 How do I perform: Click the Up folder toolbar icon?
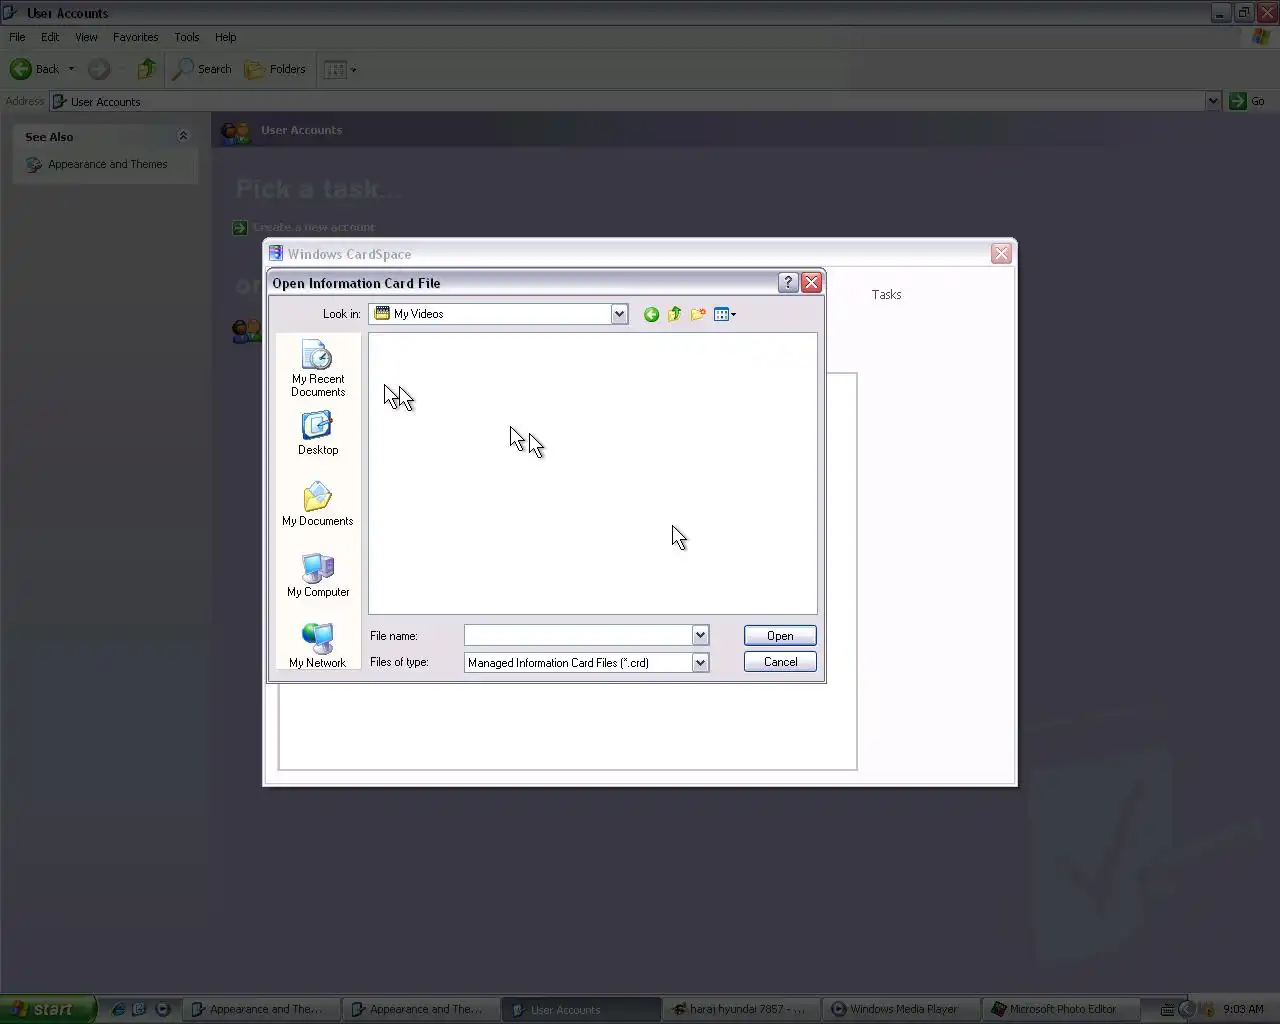[147, 69]
